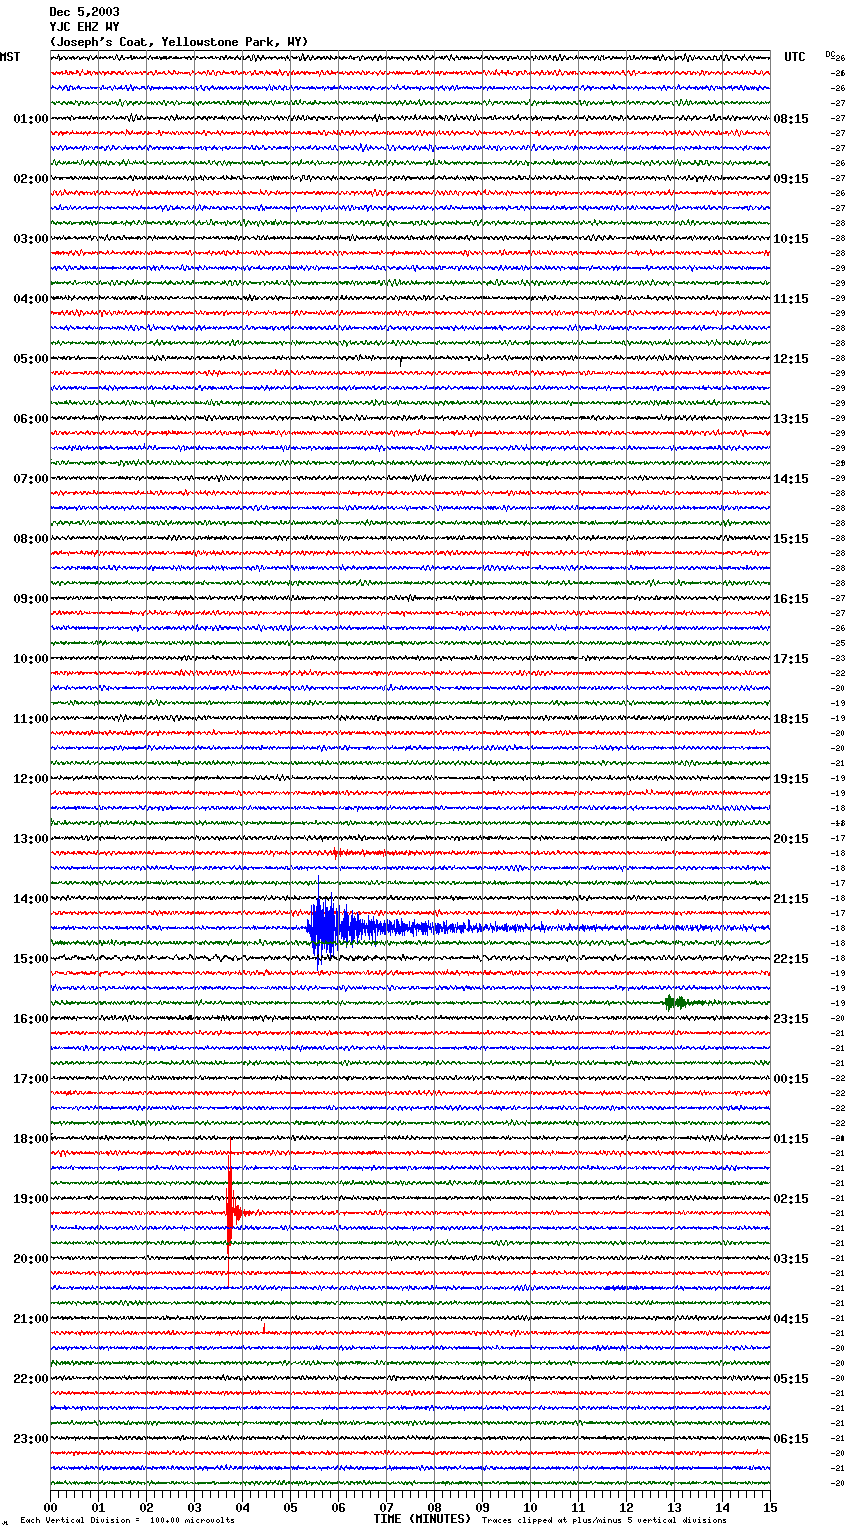
Task: Select the 01:00 MST time label
Action: 31,119
